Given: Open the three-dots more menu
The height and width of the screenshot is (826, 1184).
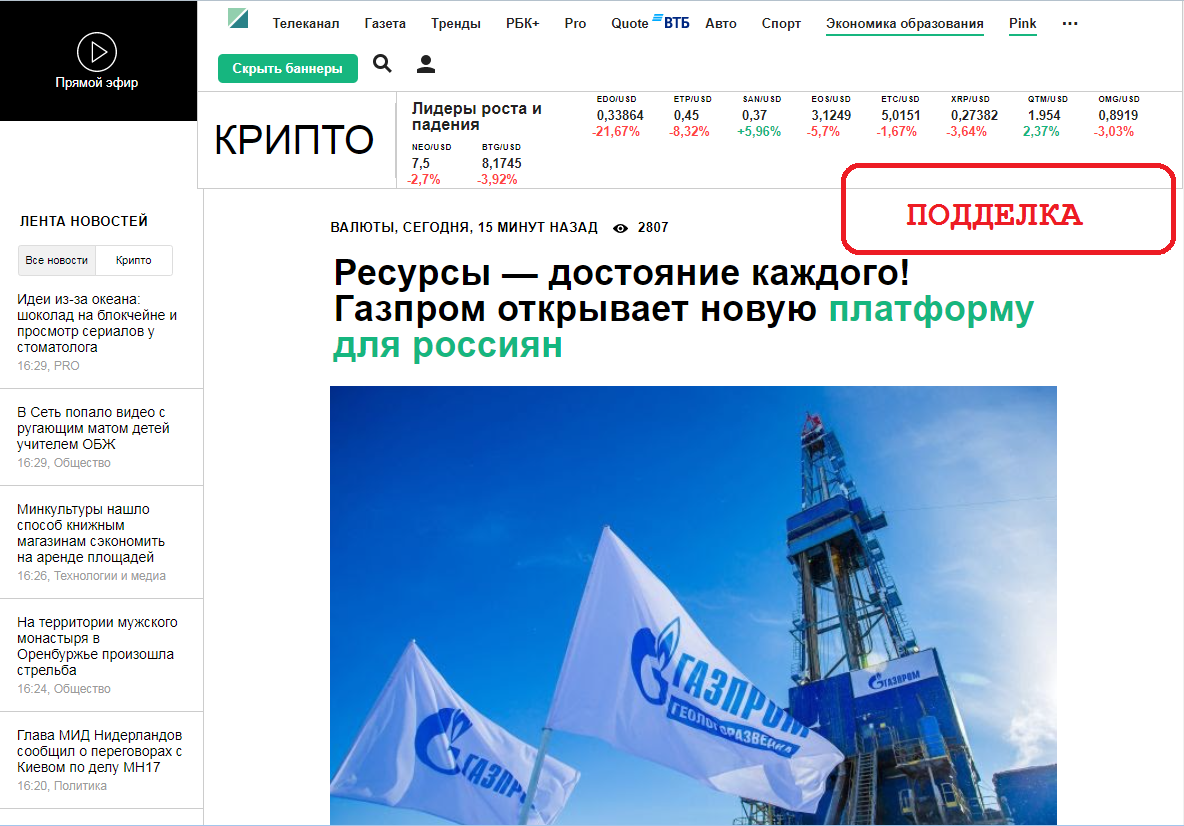Looking at the screenshot, I should 1070,23.
